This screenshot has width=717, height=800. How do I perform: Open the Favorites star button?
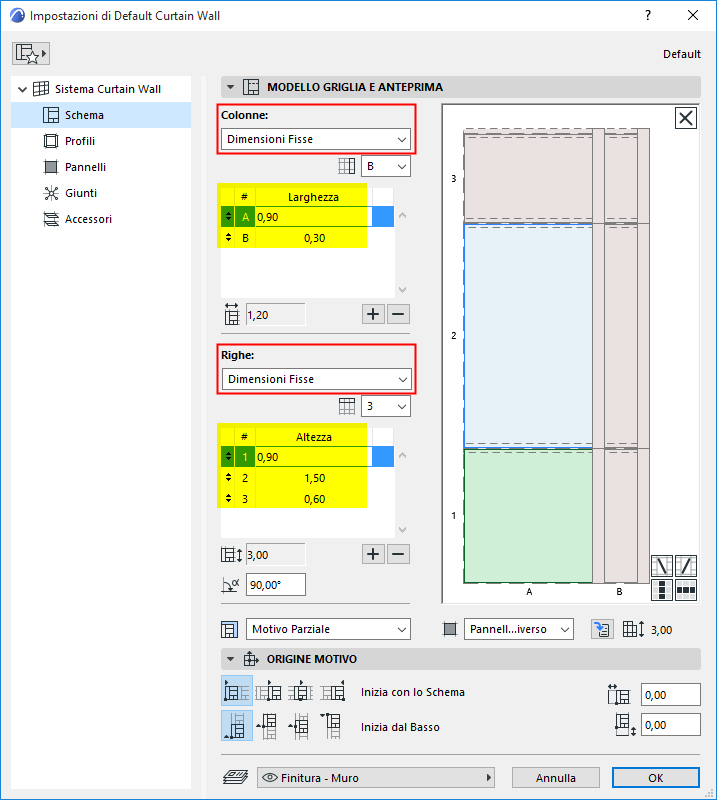(31, 54)
